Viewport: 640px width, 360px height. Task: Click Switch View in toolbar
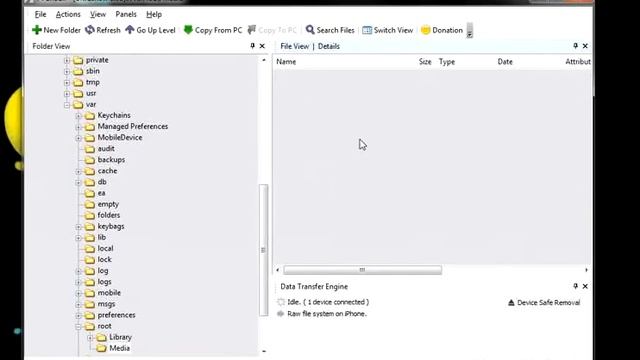point(388,30)
